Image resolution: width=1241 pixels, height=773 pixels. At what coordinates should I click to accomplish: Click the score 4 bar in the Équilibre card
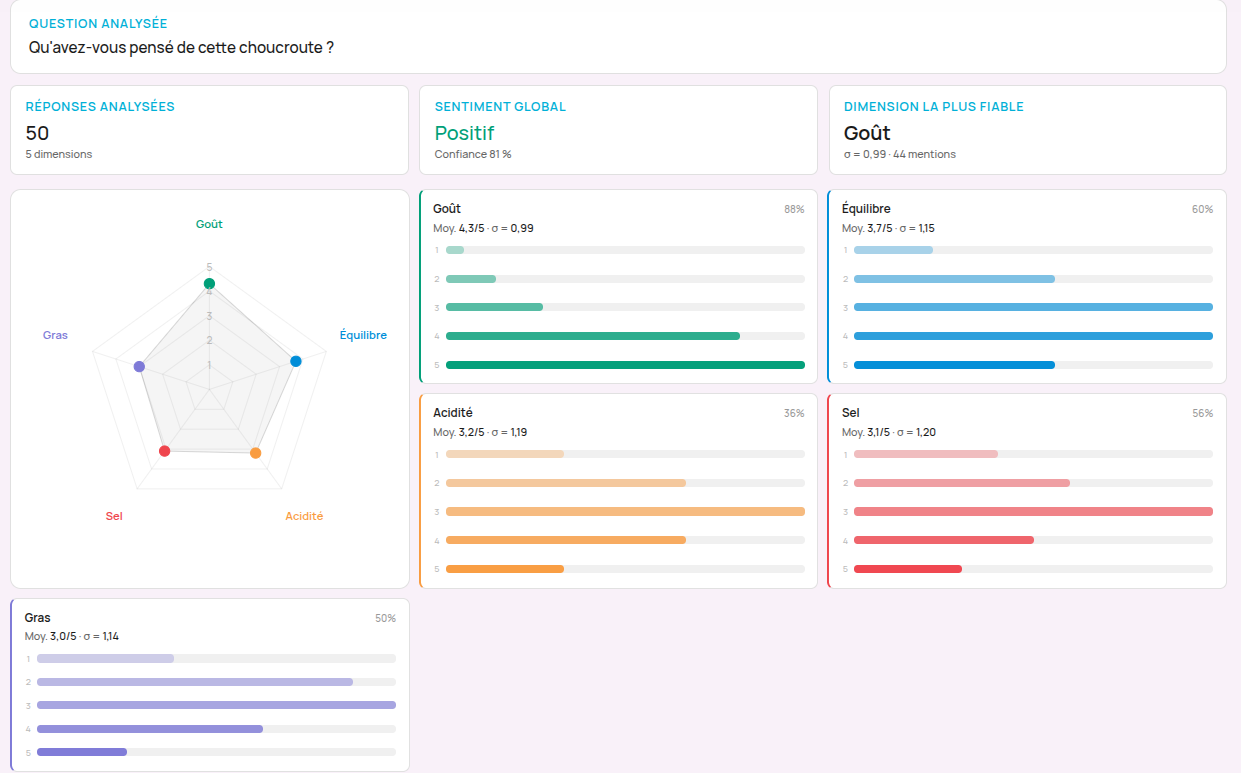(1033, 336)
